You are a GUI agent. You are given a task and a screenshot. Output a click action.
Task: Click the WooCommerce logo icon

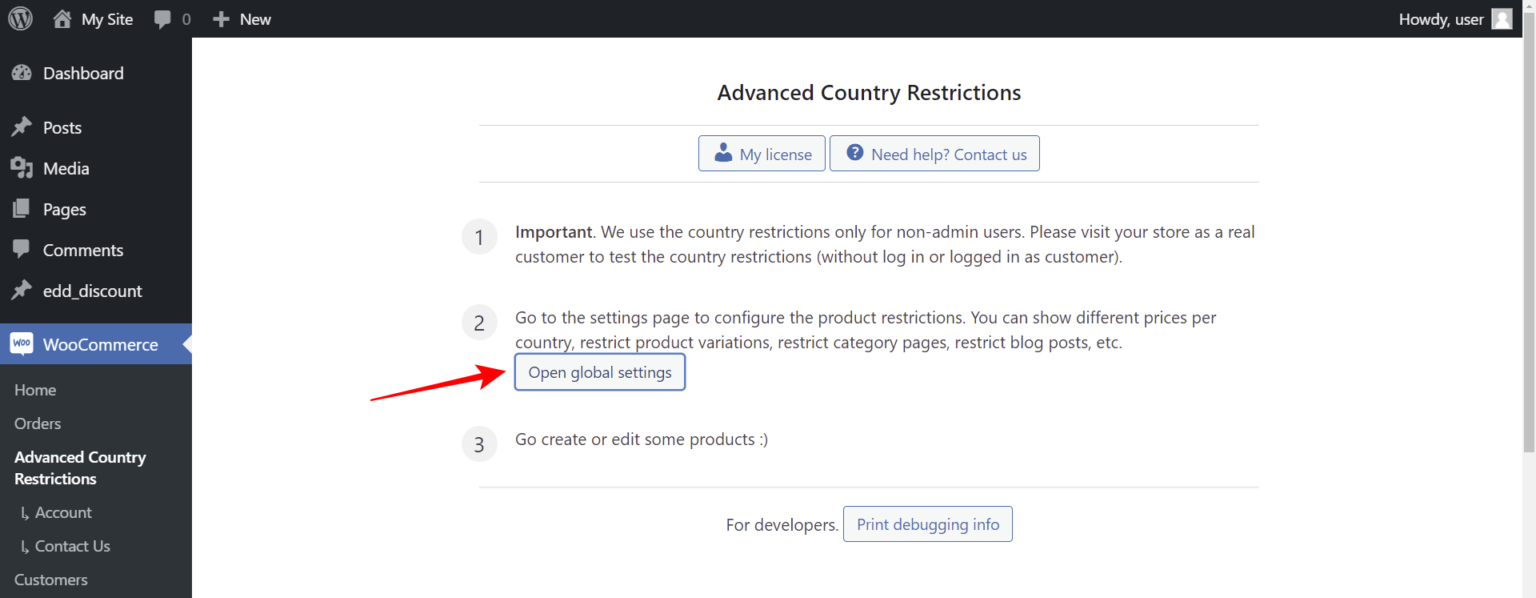21,344
